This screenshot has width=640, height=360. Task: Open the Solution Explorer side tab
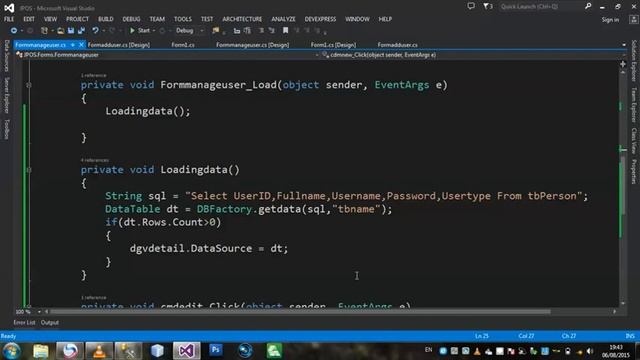(633, 61)
